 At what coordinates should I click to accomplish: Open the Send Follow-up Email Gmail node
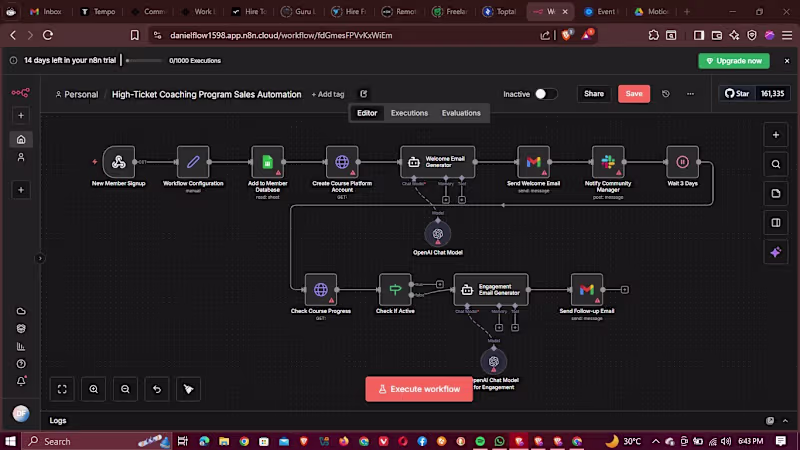(x=587, y=290)
